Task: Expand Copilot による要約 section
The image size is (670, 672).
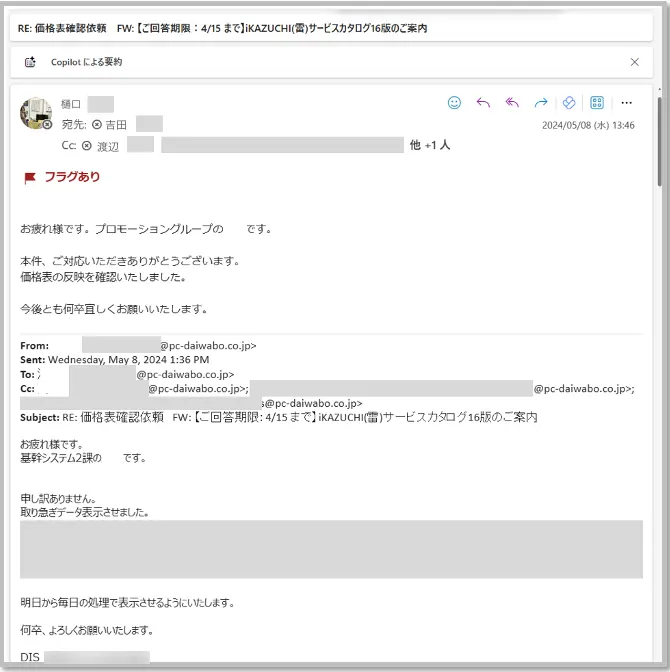Action: (x=86, y=62)
